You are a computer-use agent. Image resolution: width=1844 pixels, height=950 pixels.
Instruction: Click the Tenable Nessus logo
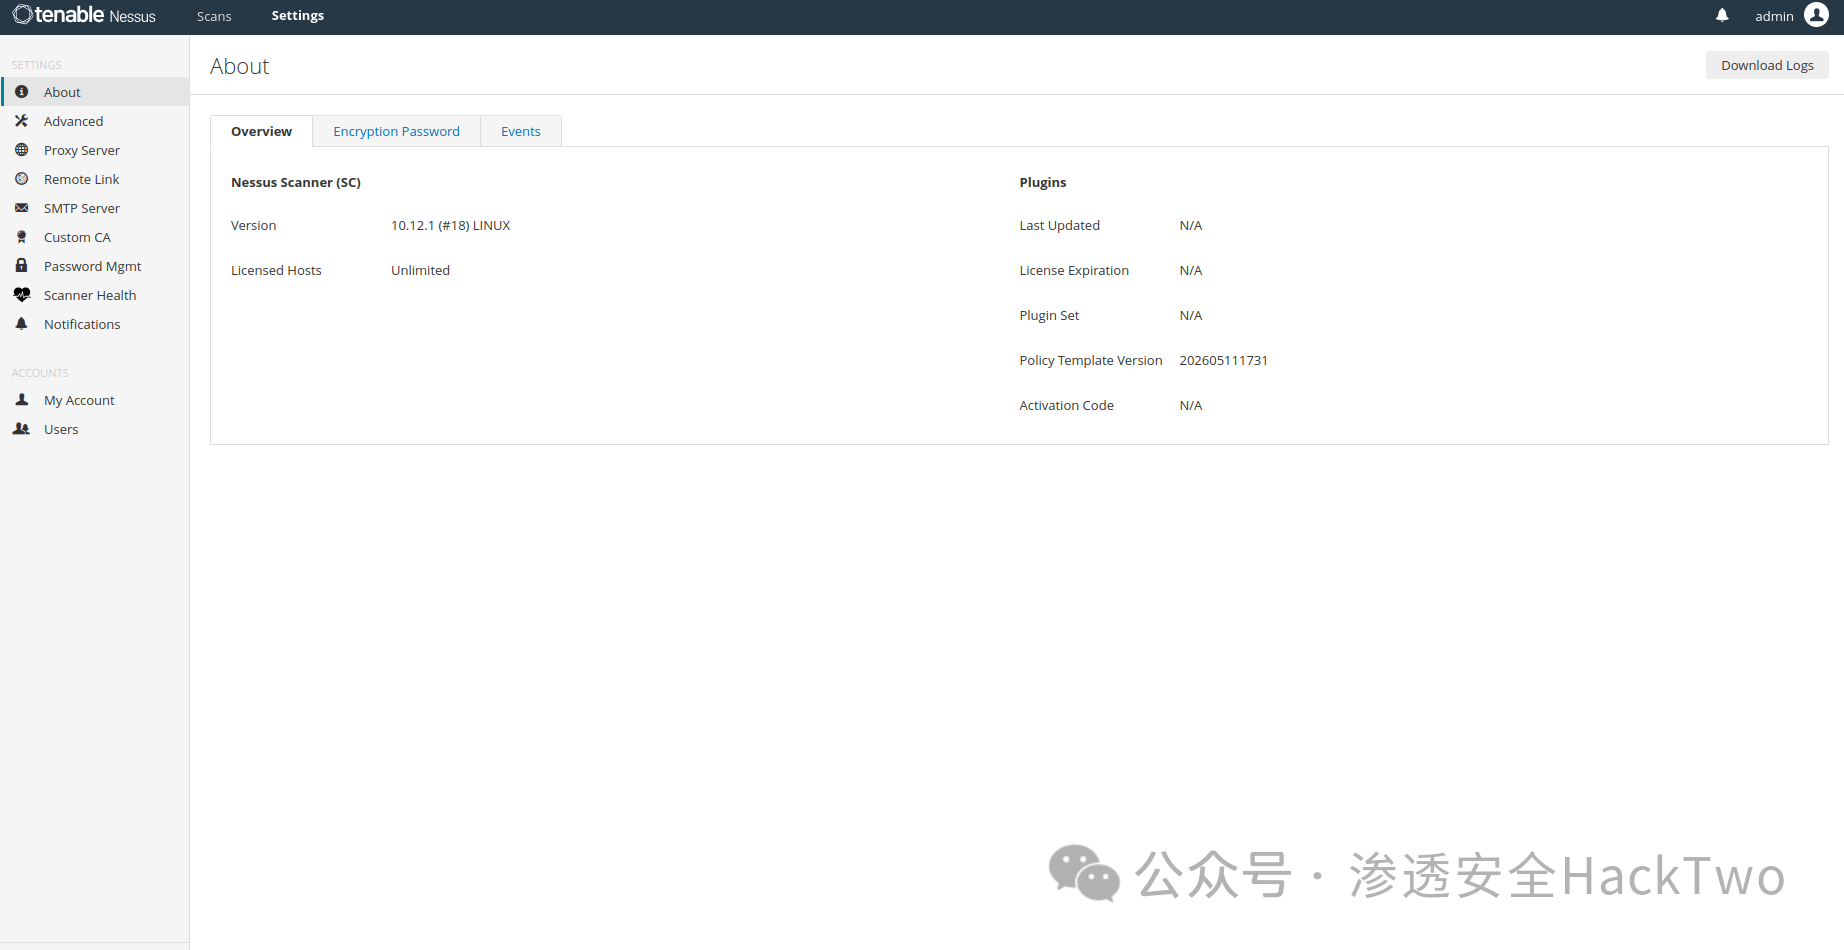(x=84, y=15)
